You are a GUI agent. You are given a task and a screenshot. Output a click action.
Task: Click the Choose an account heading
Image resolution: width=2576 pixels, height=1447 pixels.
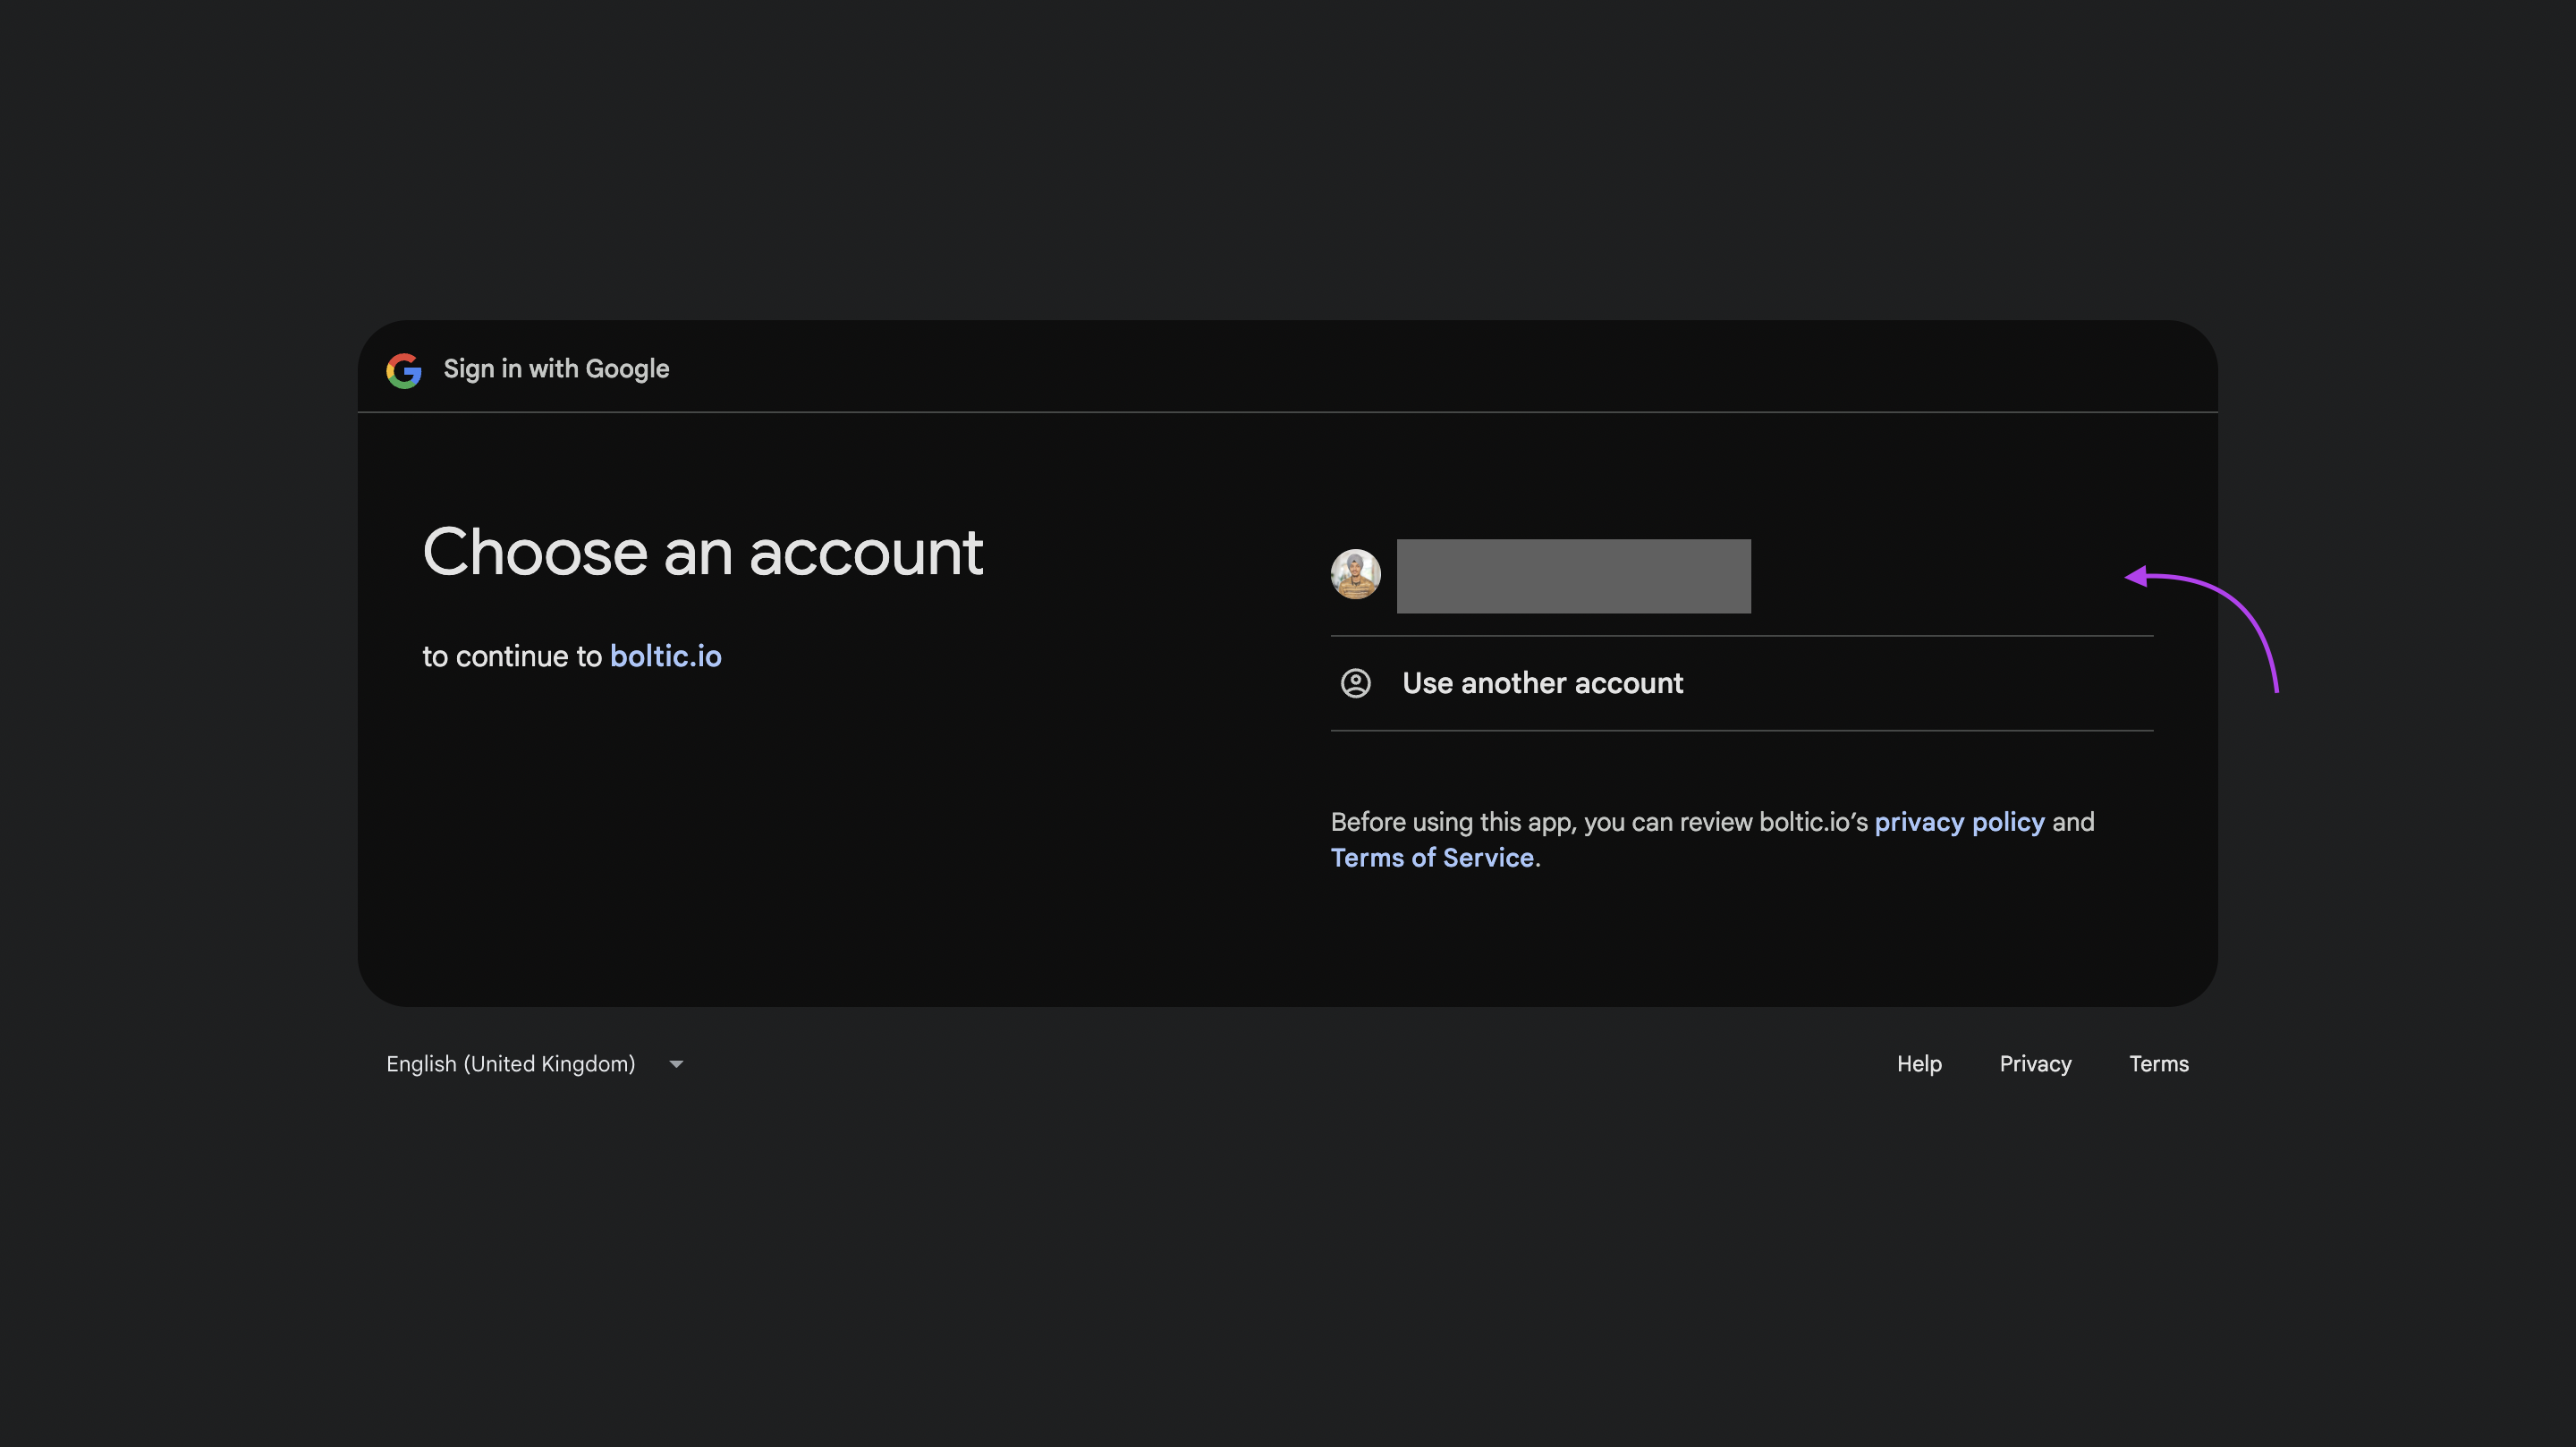[703, 552]
